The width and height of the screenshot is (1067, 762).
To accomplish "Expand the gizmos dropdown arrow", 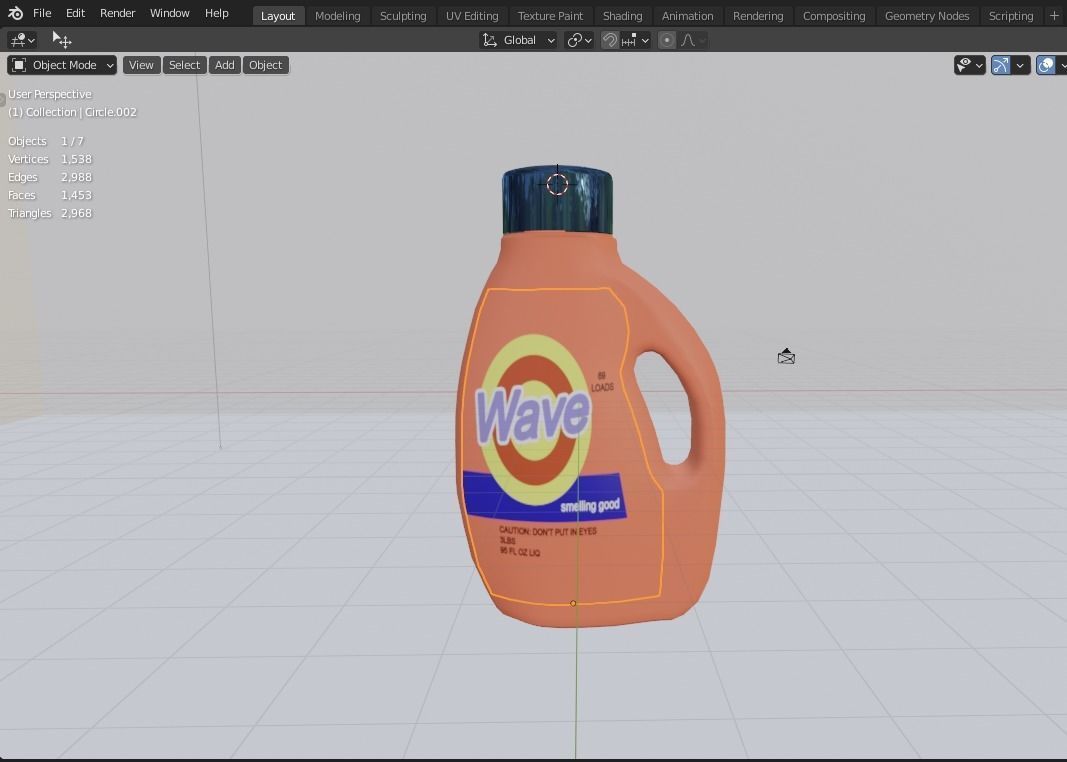I will 1021,64.
